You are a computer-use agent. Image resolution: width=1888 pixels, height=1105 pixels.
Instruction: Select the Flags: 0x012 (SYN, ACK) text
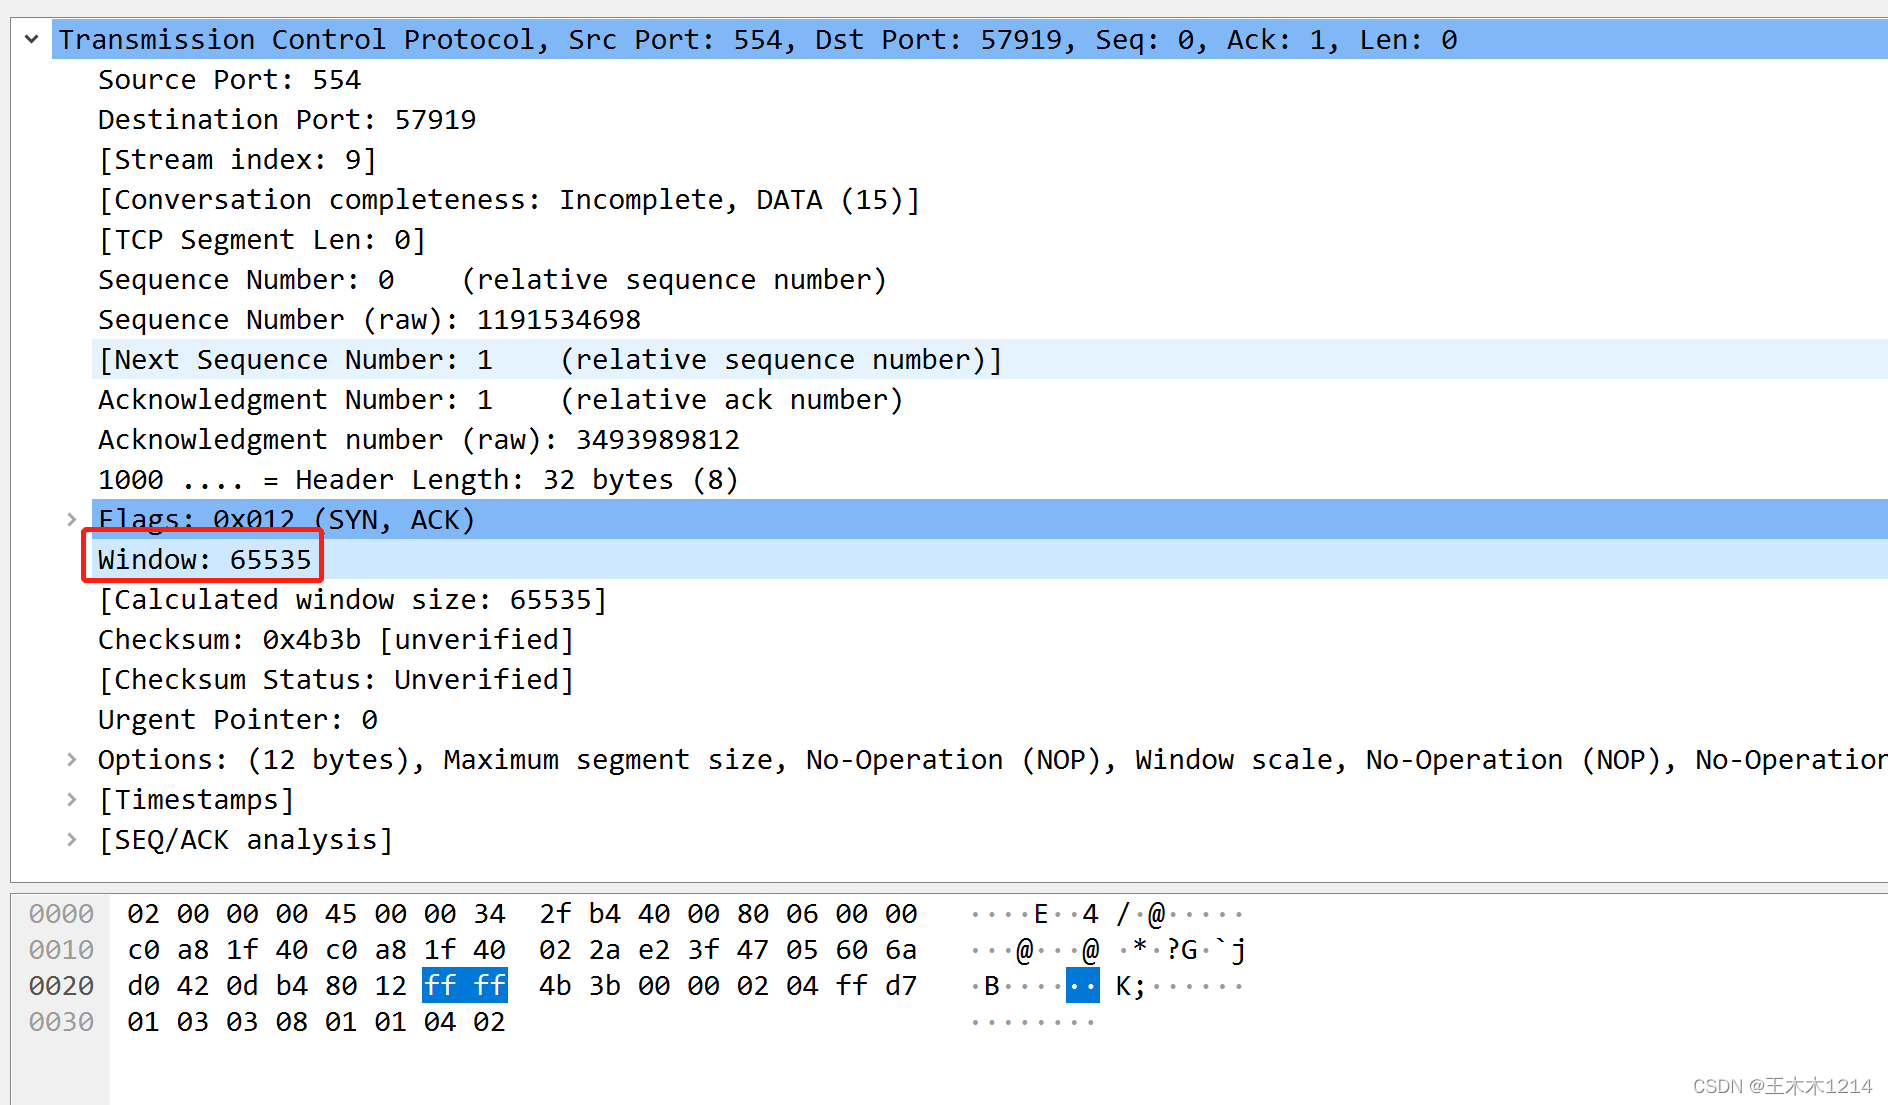click(286, 519)
